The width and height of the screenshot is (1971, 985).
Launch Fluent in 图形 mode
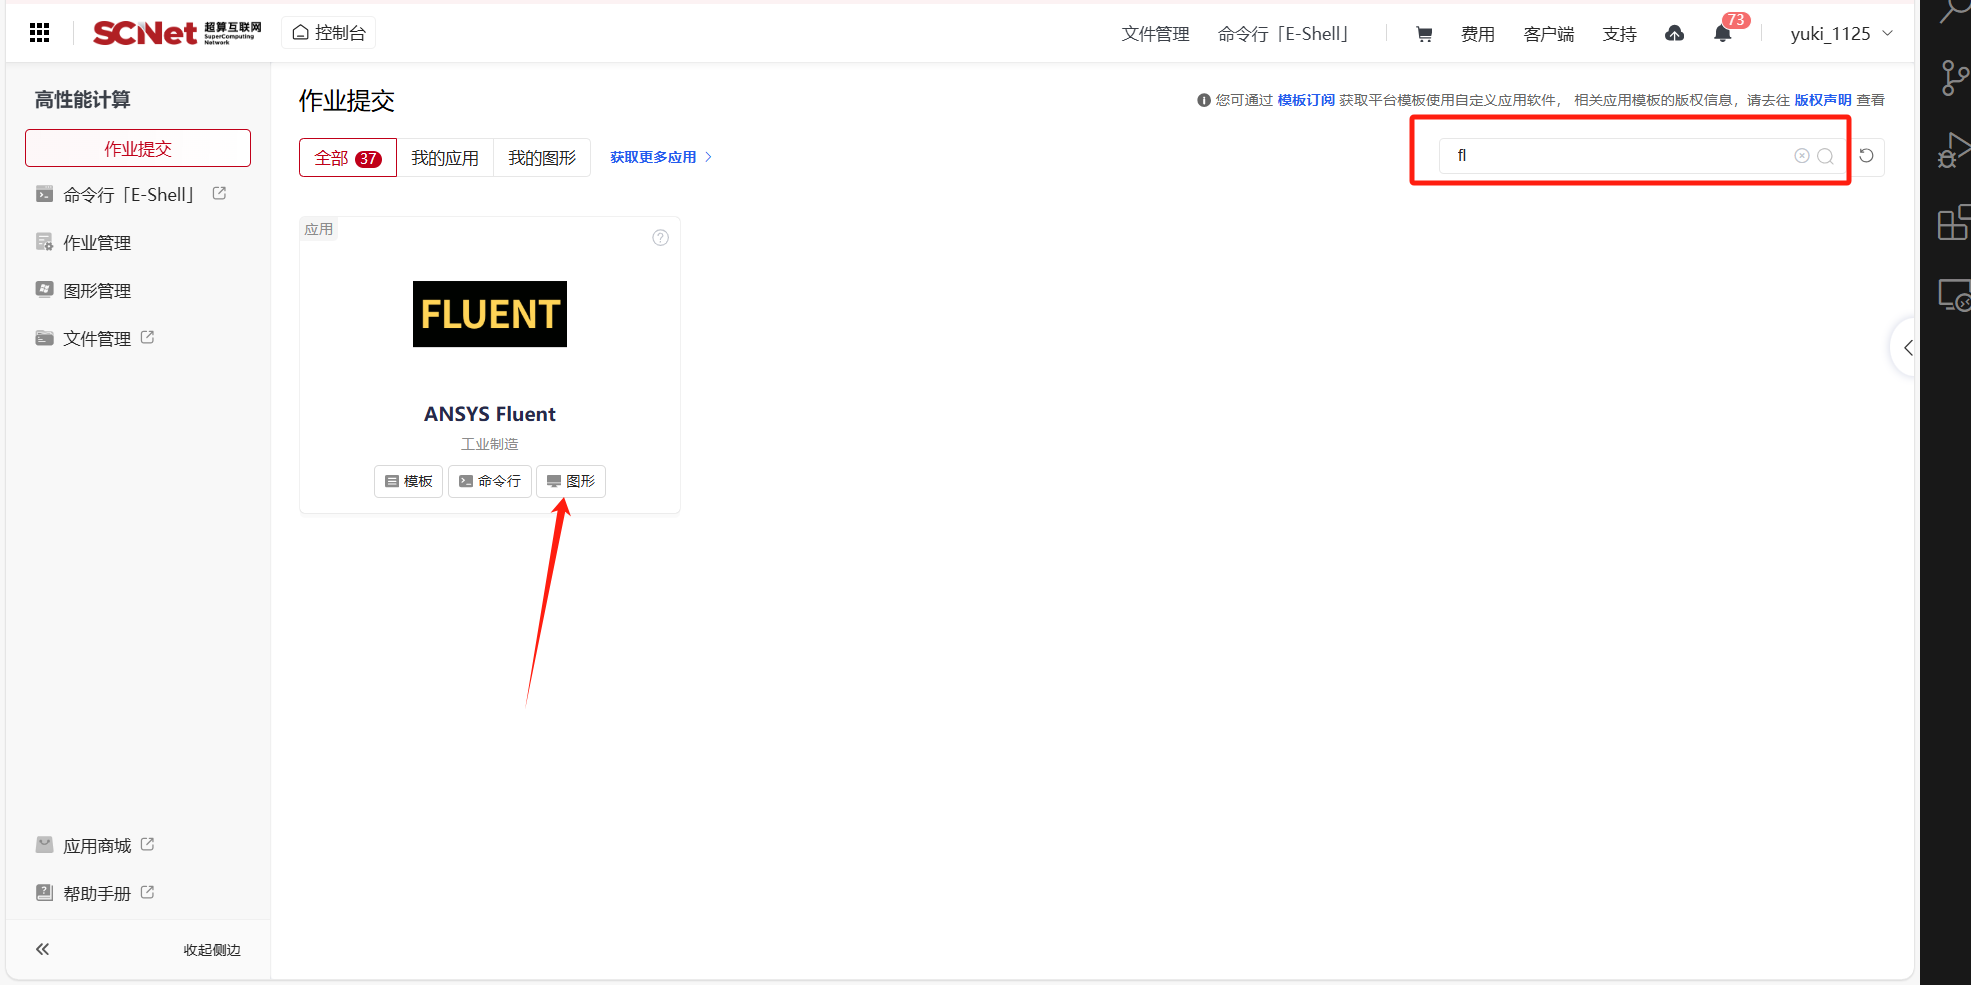(571, 482)
